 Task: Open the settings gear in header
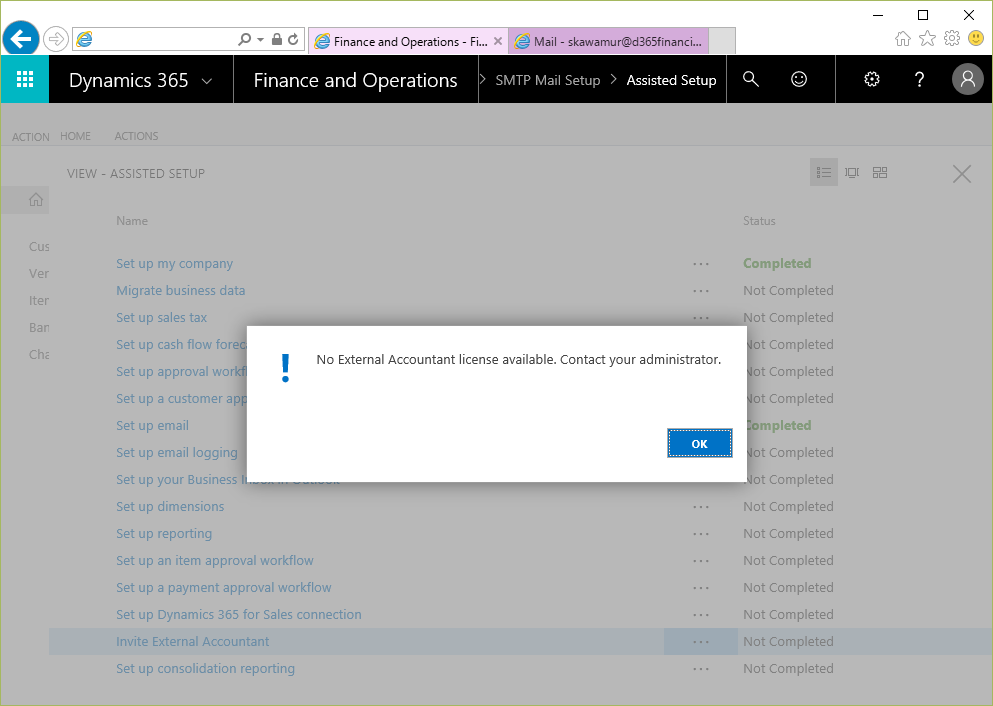point(871,80)
